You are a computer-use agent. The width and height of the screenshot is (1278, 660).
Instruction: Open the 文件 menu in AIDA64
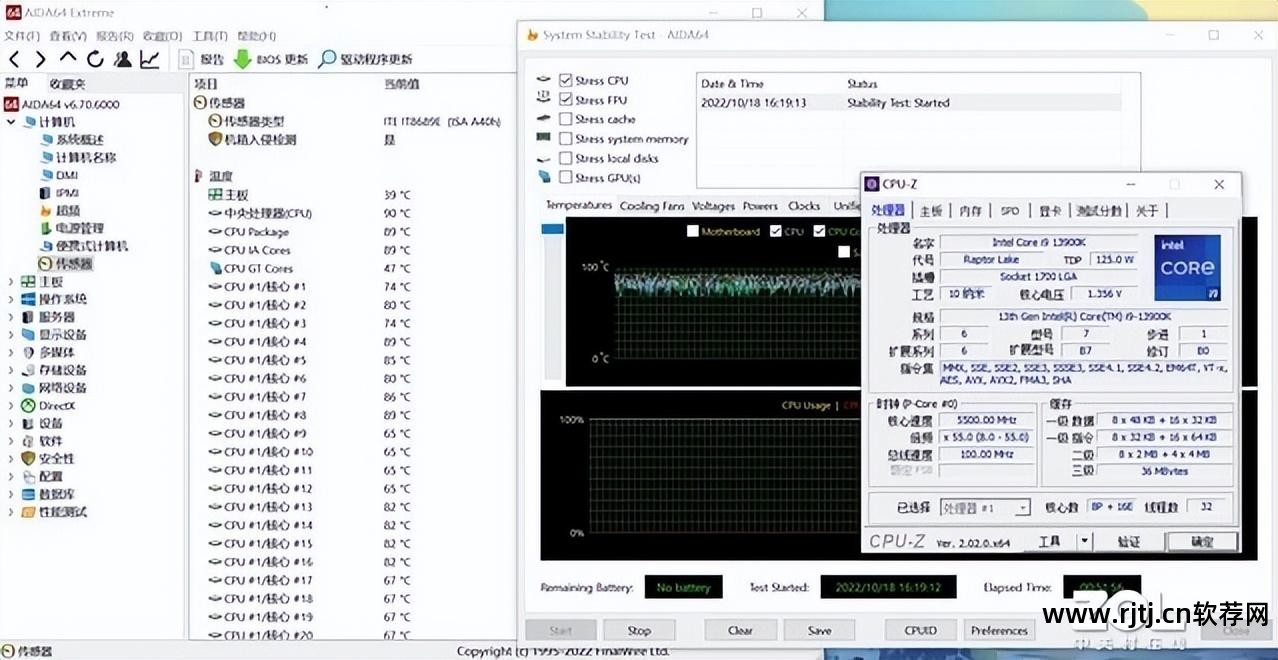pyautogui.click(x=21, y=36)
